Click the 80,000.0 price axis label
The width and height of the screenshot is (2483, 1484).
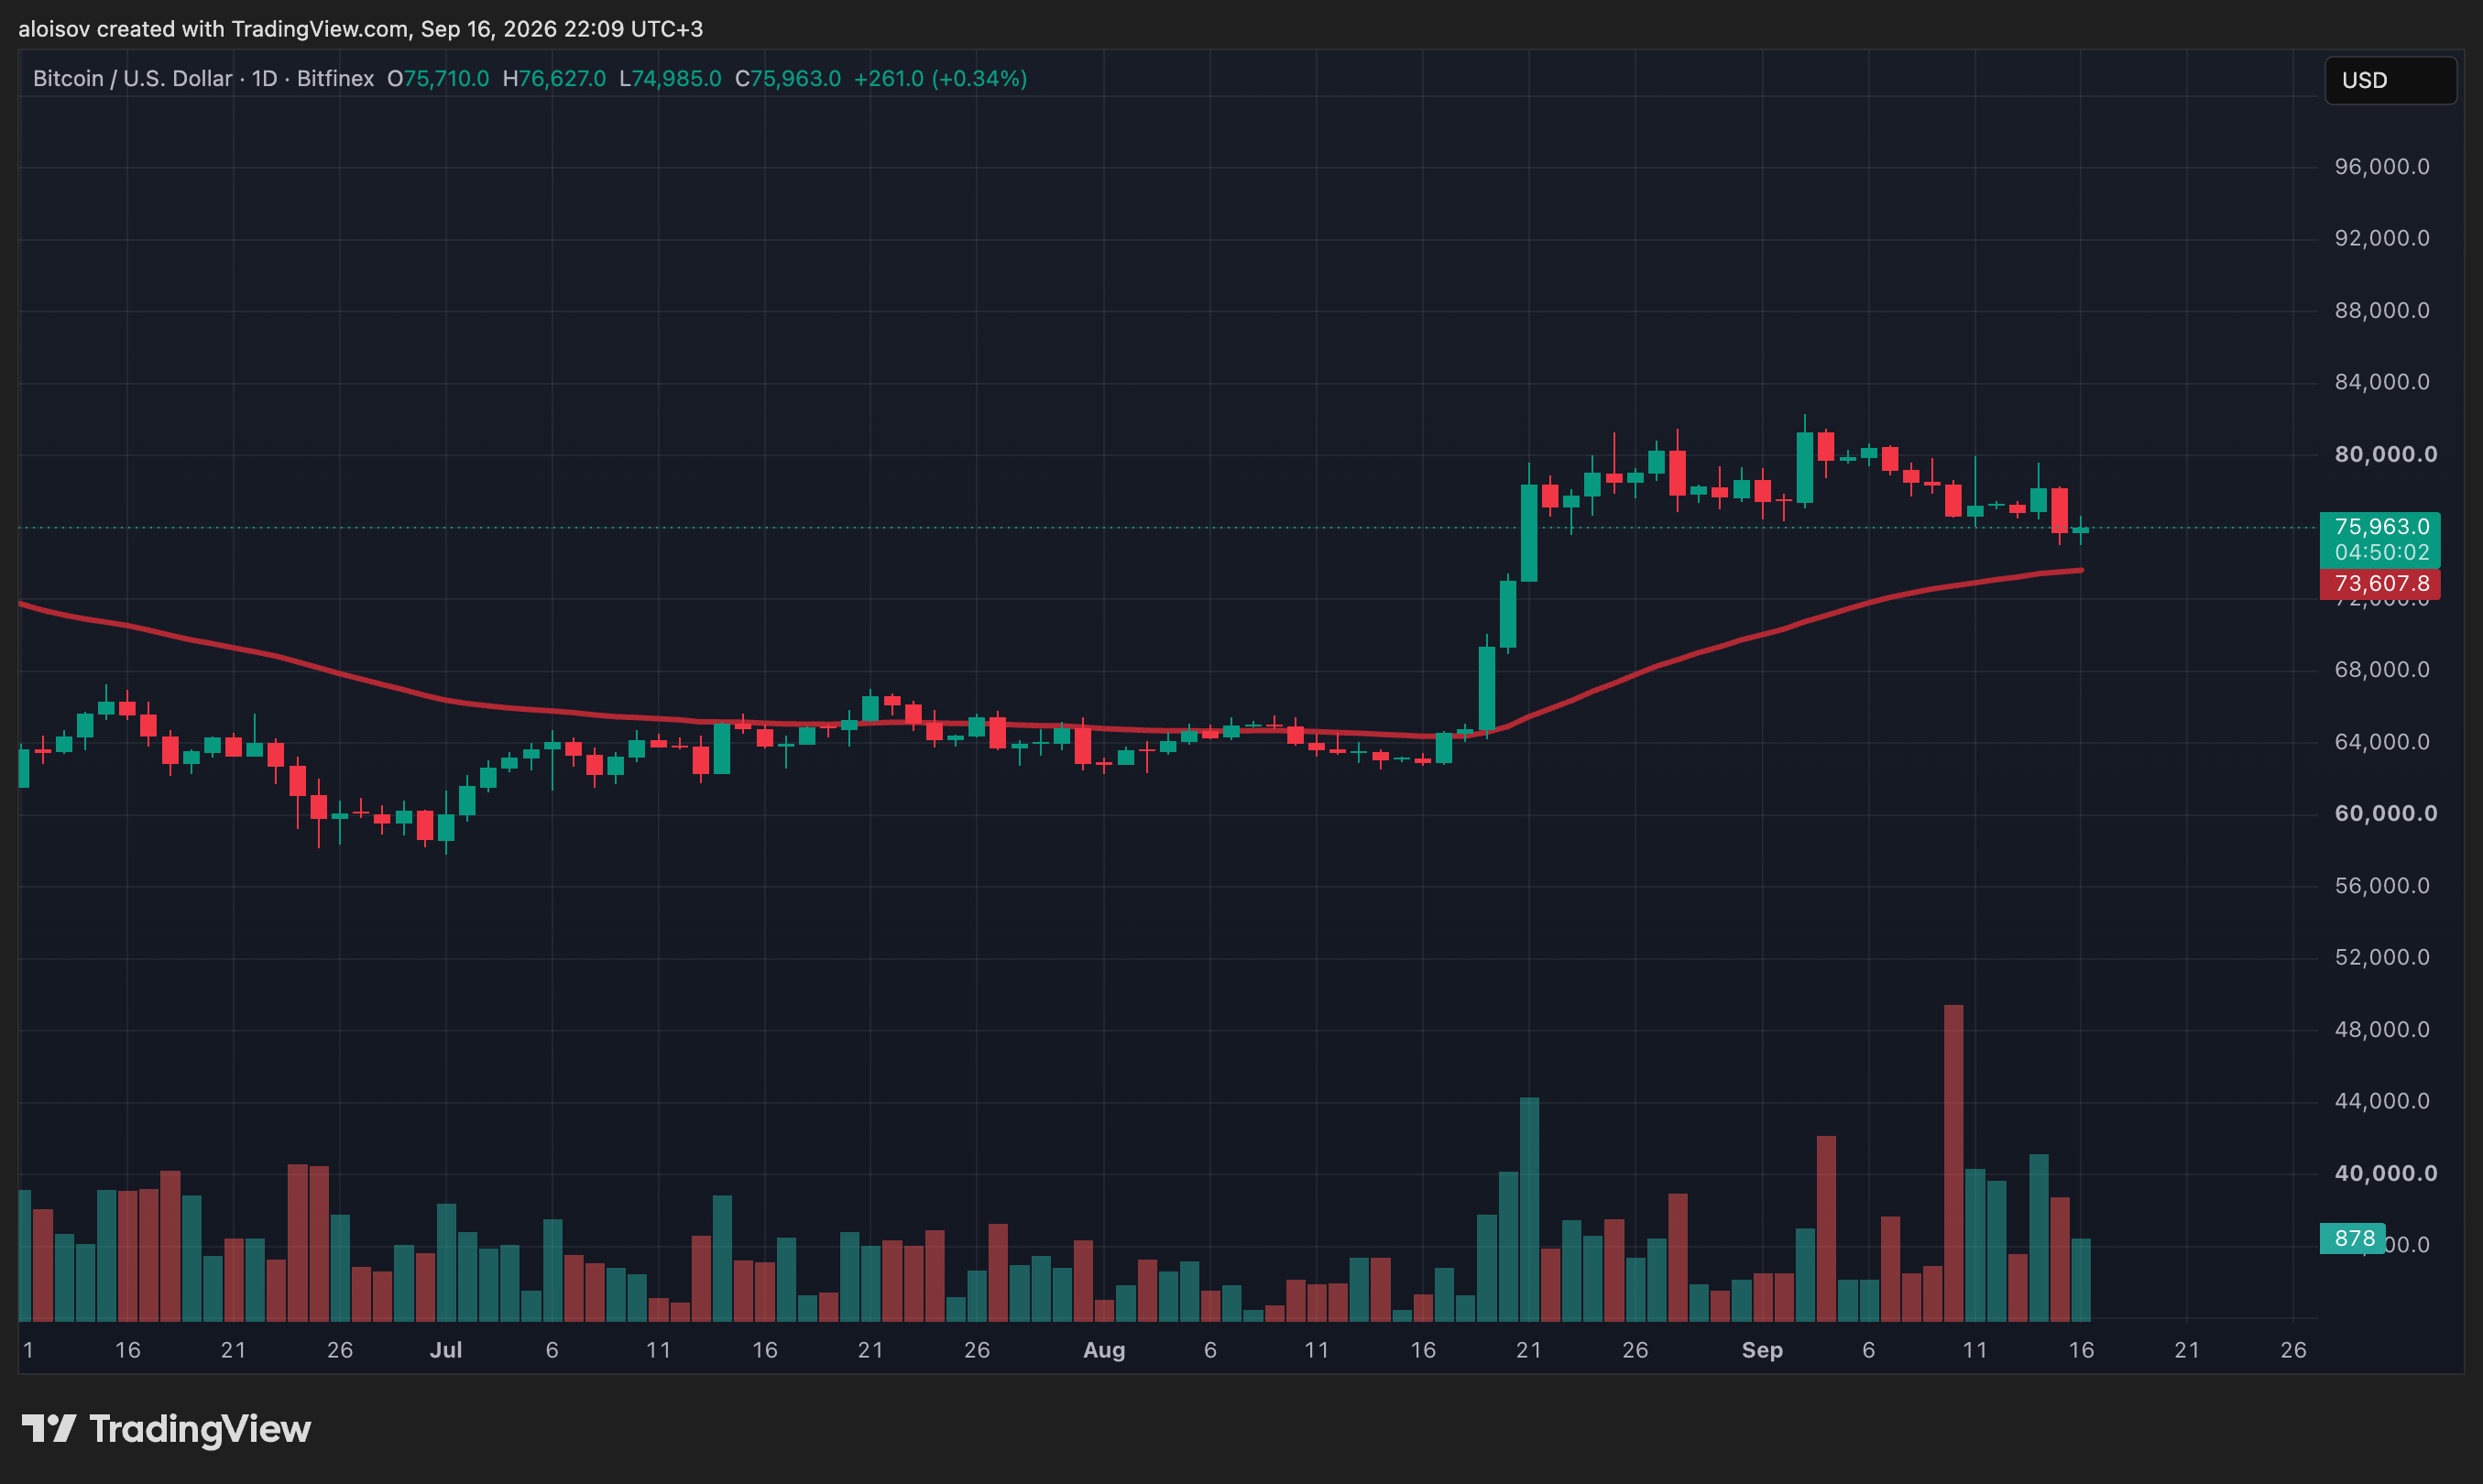[2385, 454]
